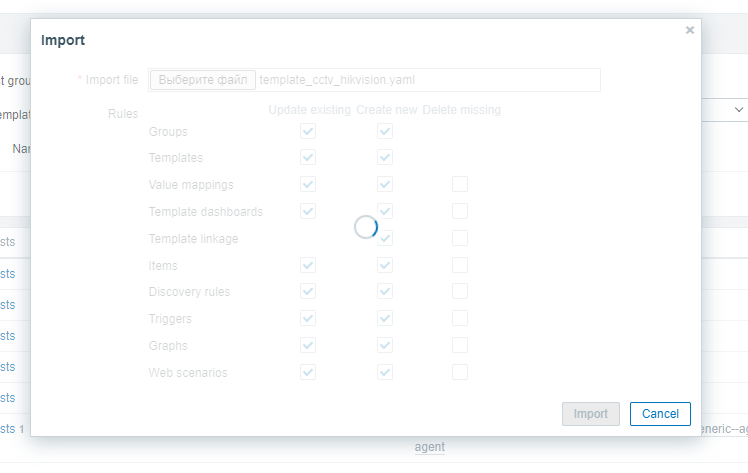
Task: Toggle Triggers create new checkbox
Action: [x=385, y=318]
